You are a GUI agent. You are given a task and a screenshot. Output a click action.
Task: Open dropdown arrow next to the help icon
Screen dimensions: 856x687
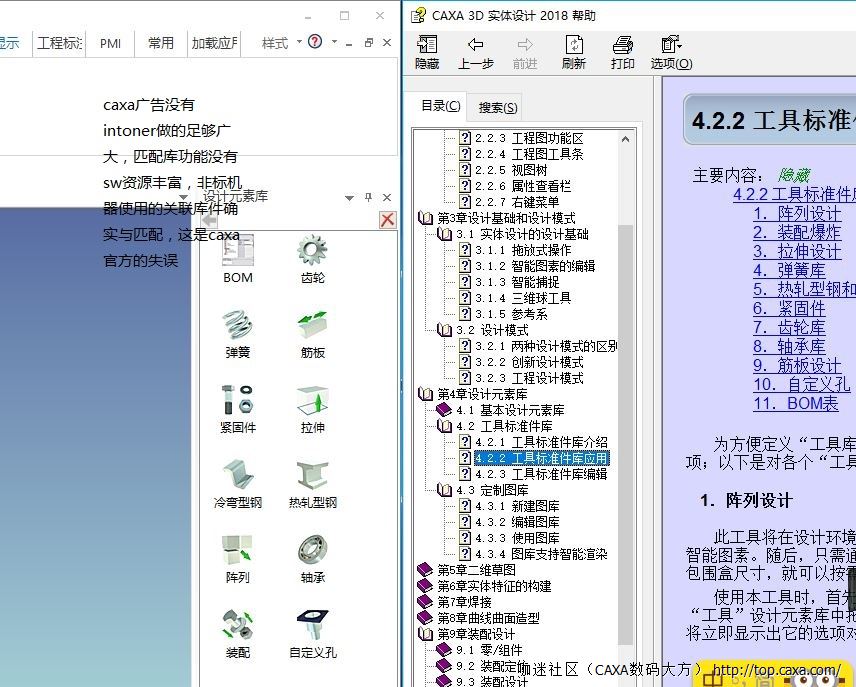tap(334, 42)
